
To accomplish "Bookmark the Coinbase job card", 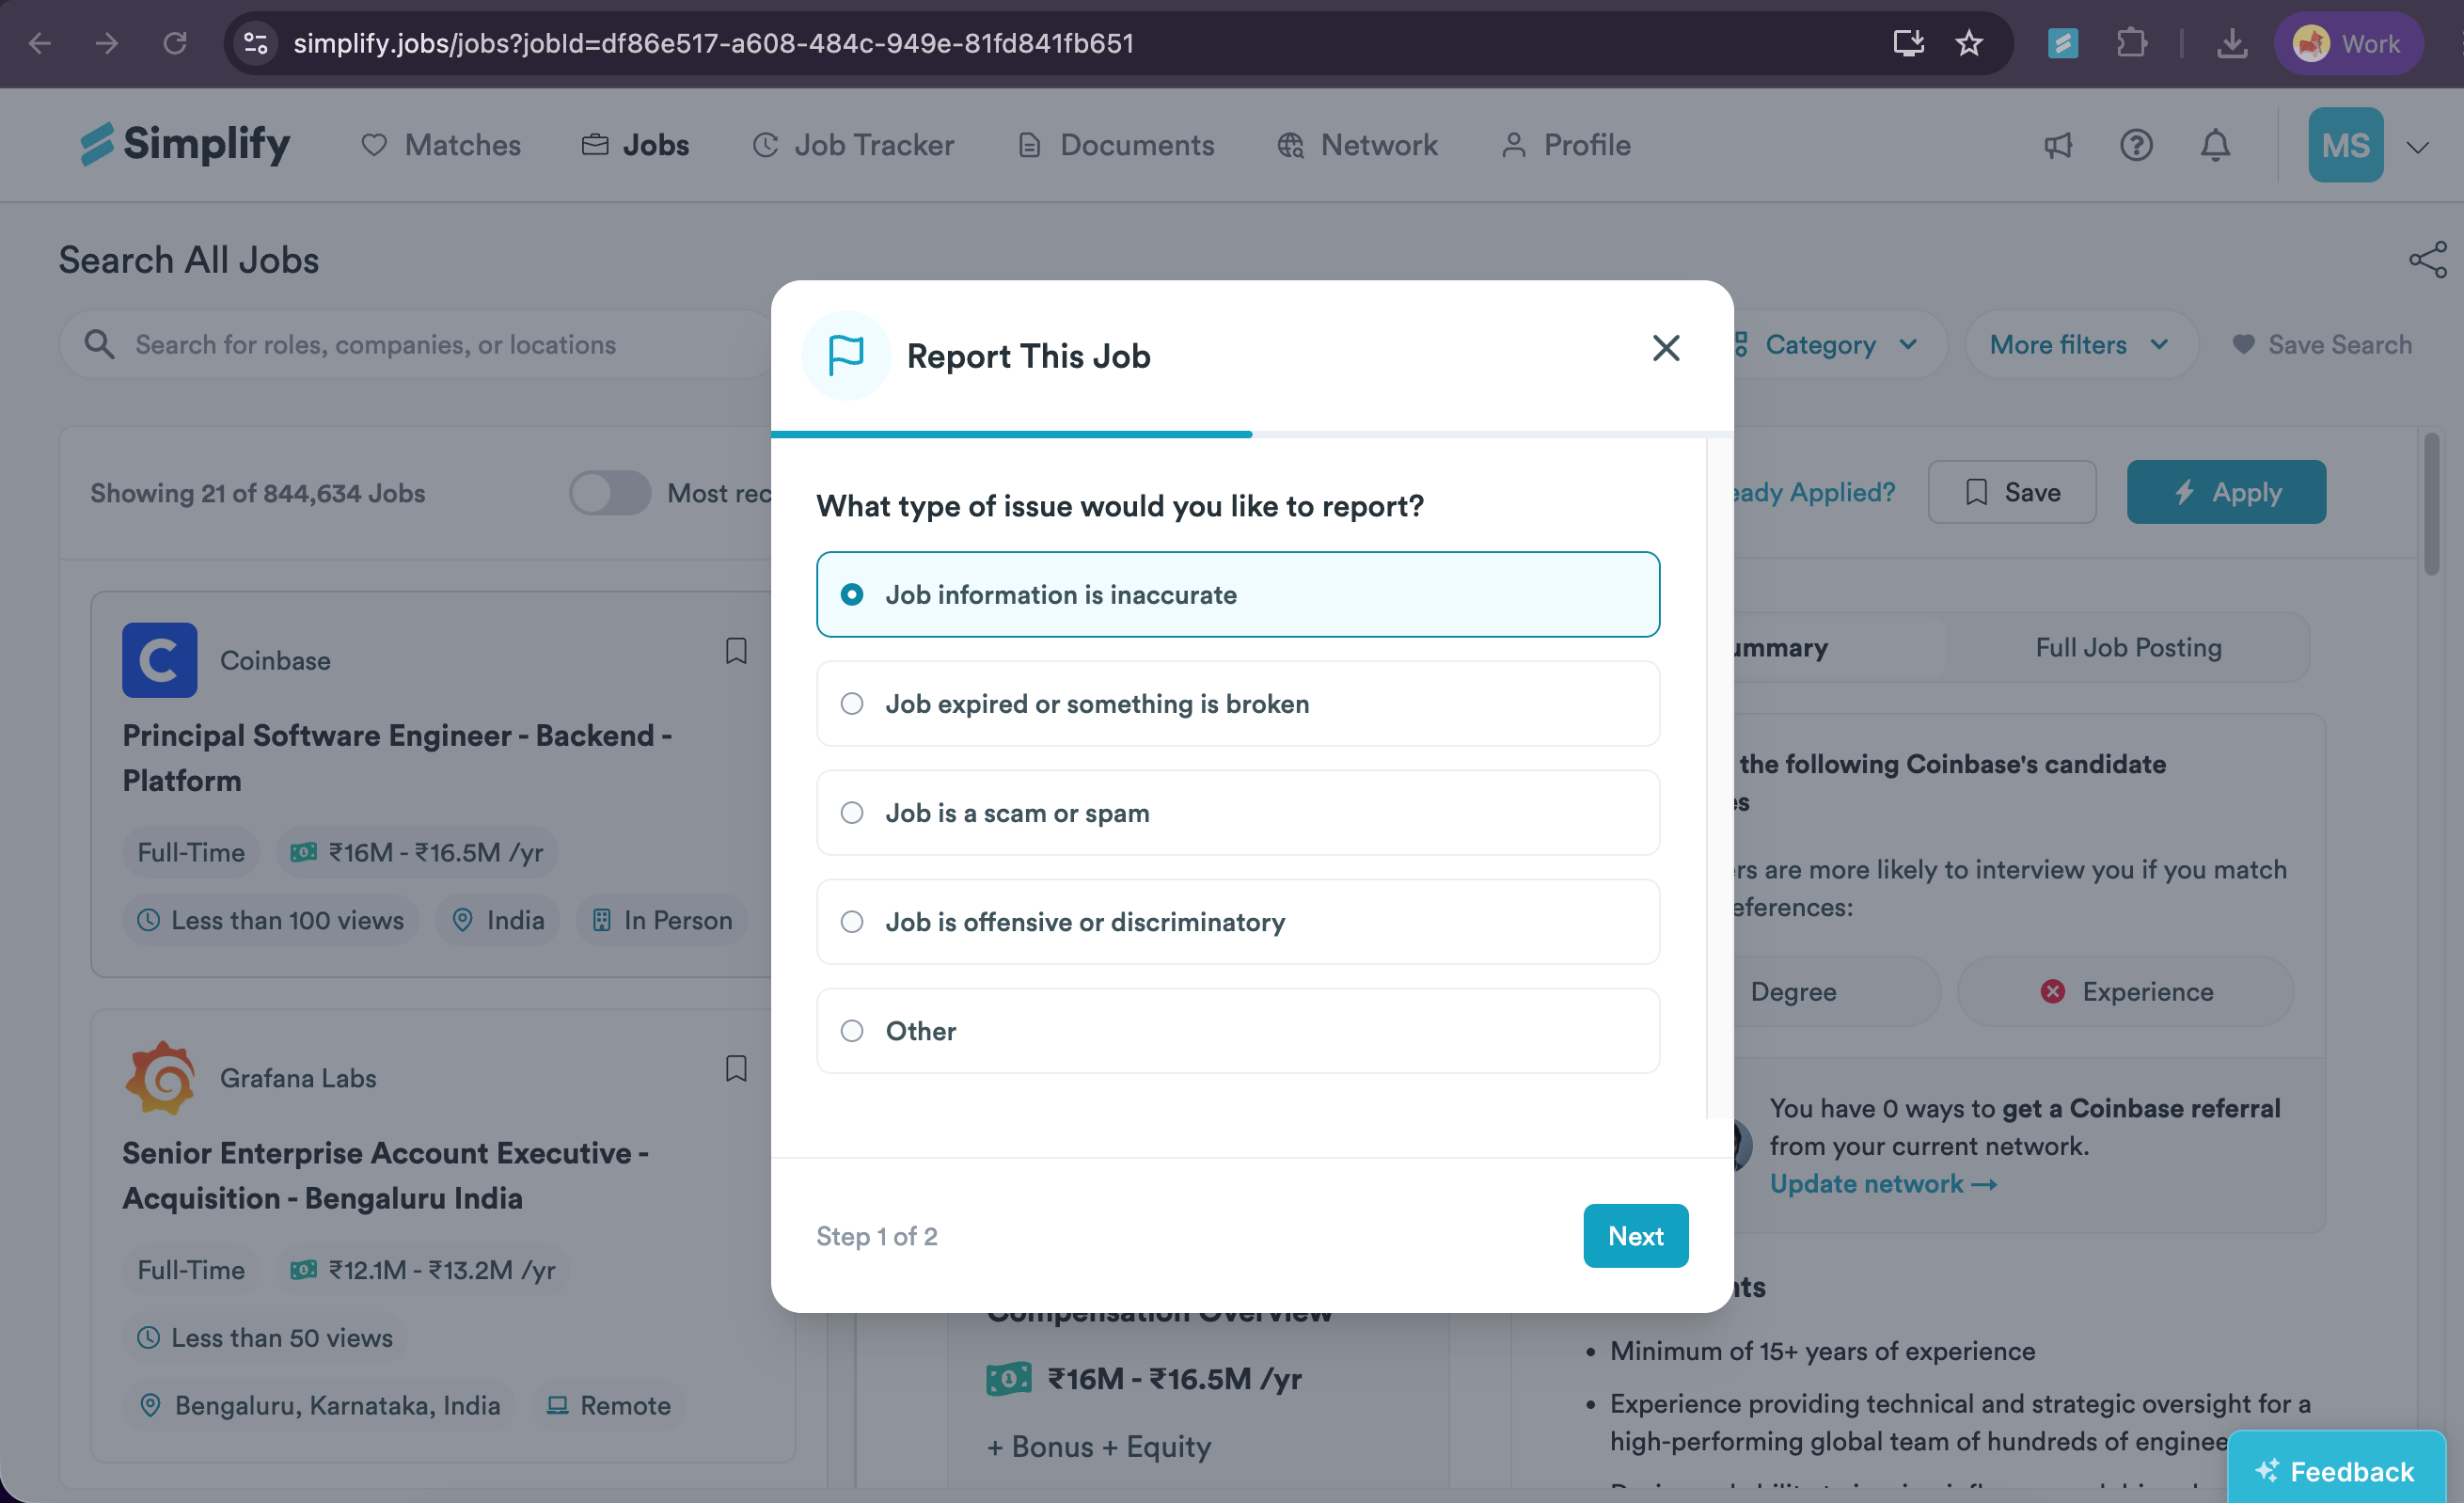I will tap(736, 651).
